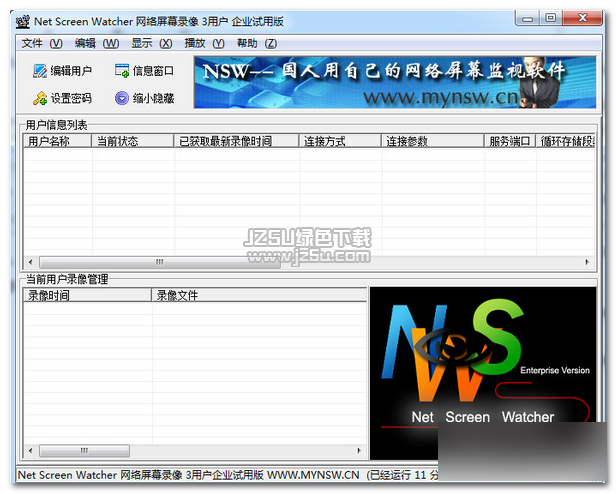Viewport: 616px width, 494px height.
Task: Click the 设置密码 set password icon
Action: click(40, 98)
